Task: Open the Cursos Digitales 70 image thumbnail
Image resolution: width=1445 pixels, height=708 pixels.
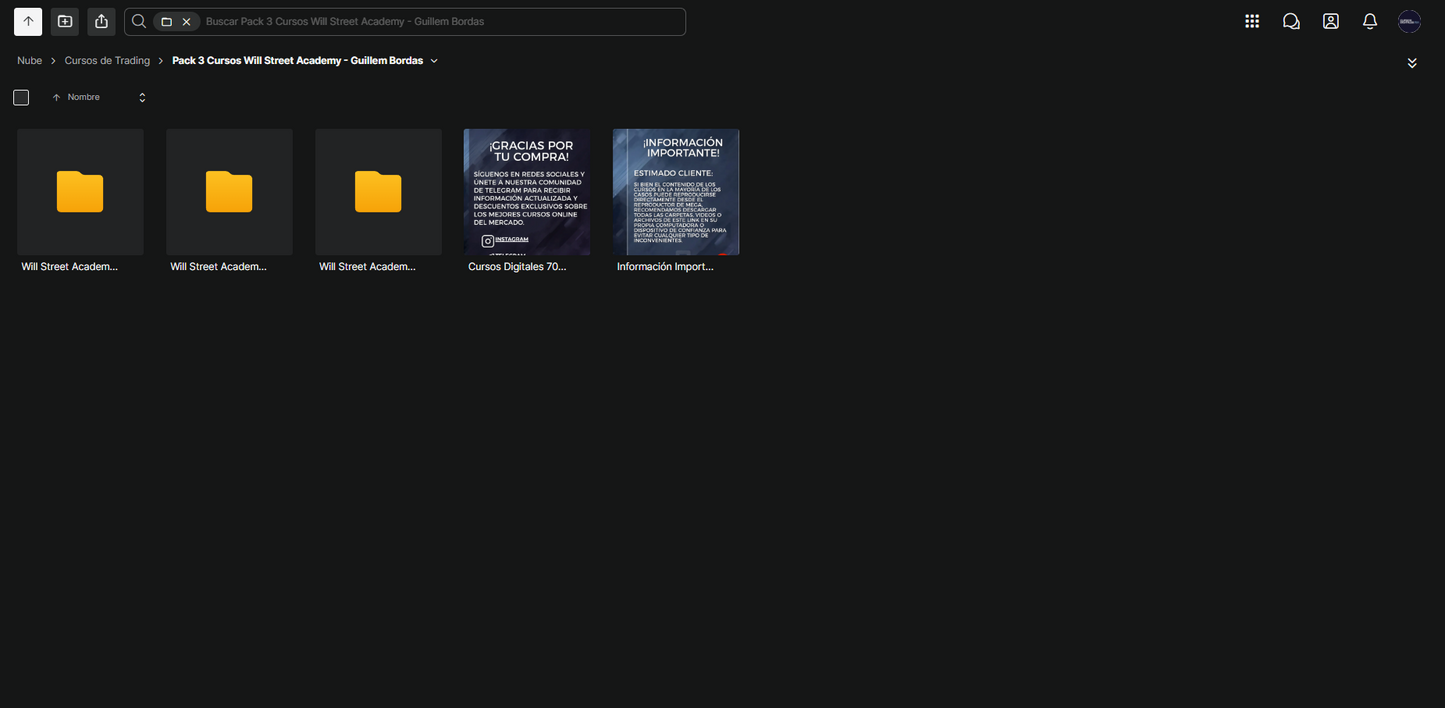Action: point(527,191)
